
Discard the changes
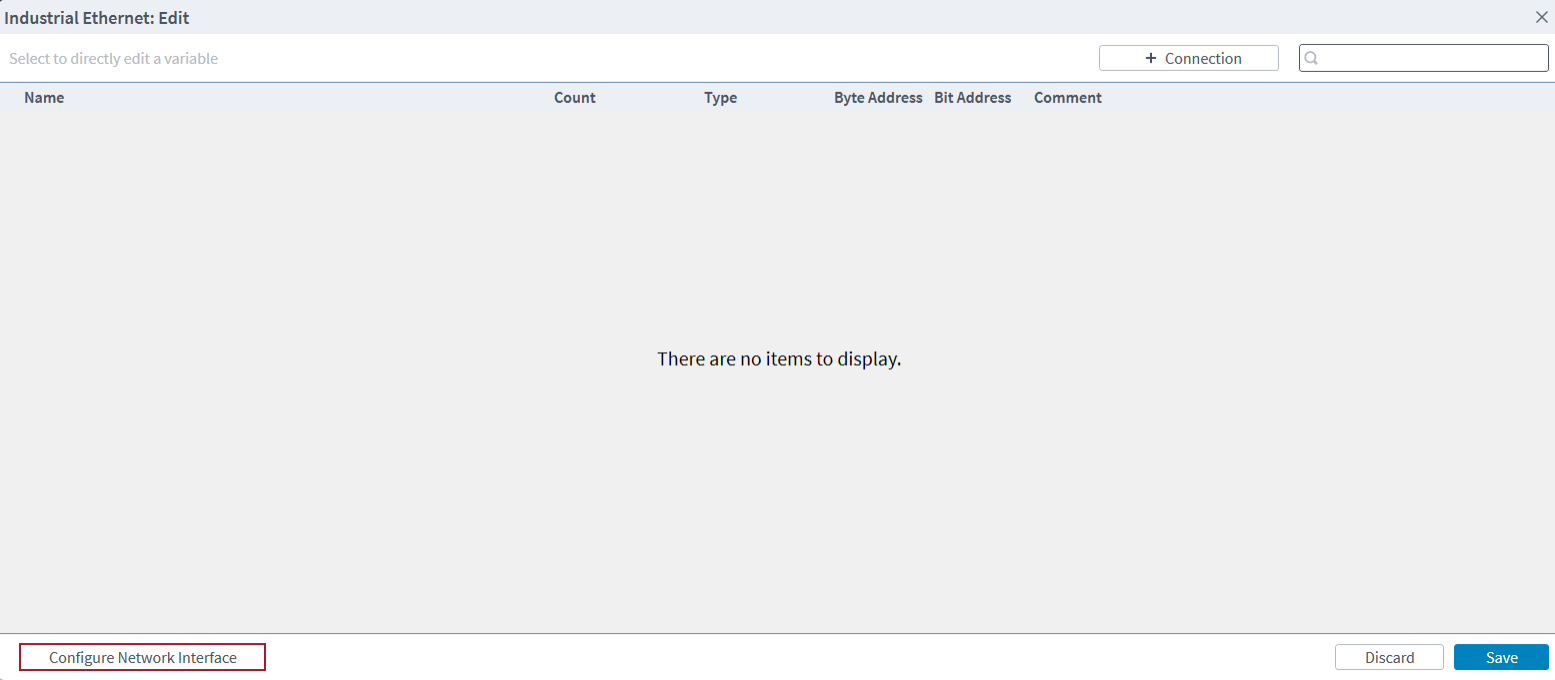click(1389, 657)
